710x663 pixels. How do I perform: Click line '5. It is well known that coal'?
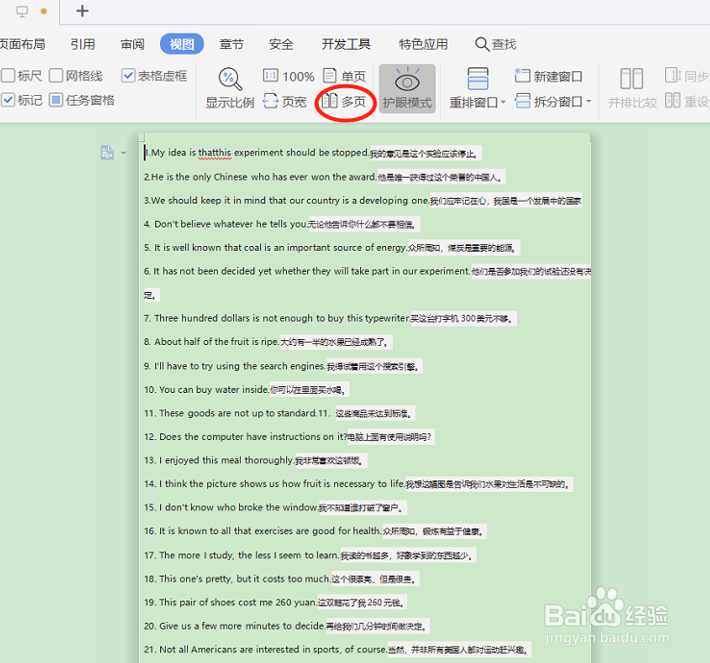pyautogui.click(x=330, y=248)
